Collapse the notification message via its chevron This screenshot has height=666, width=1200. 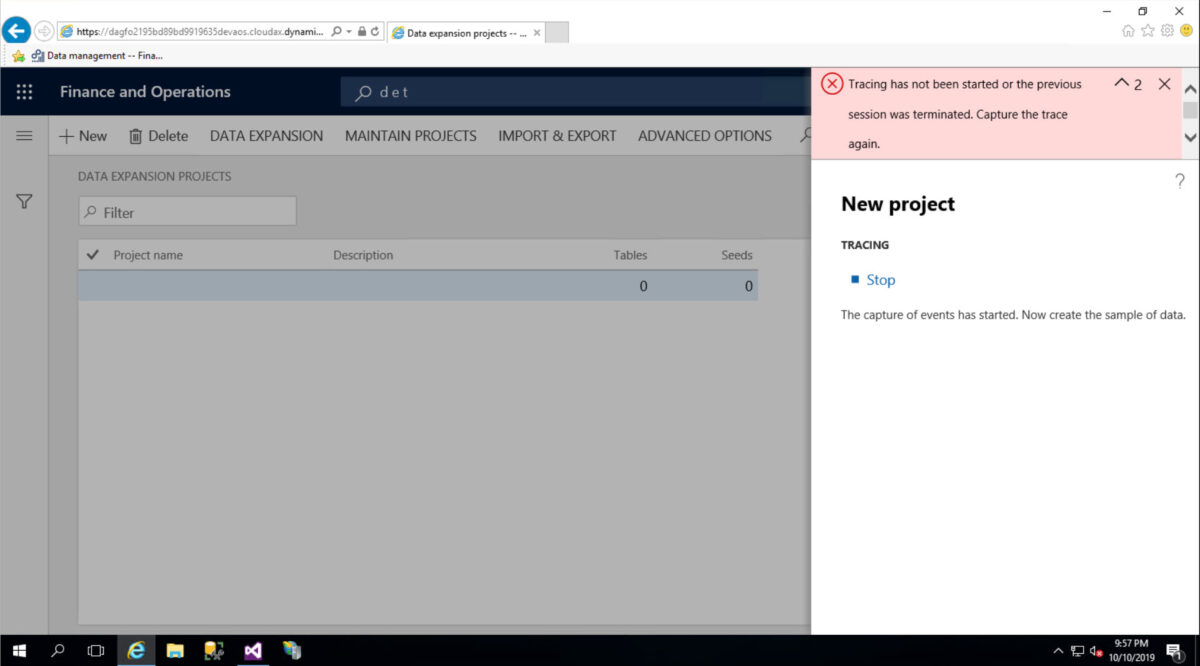click(1122, 84)
